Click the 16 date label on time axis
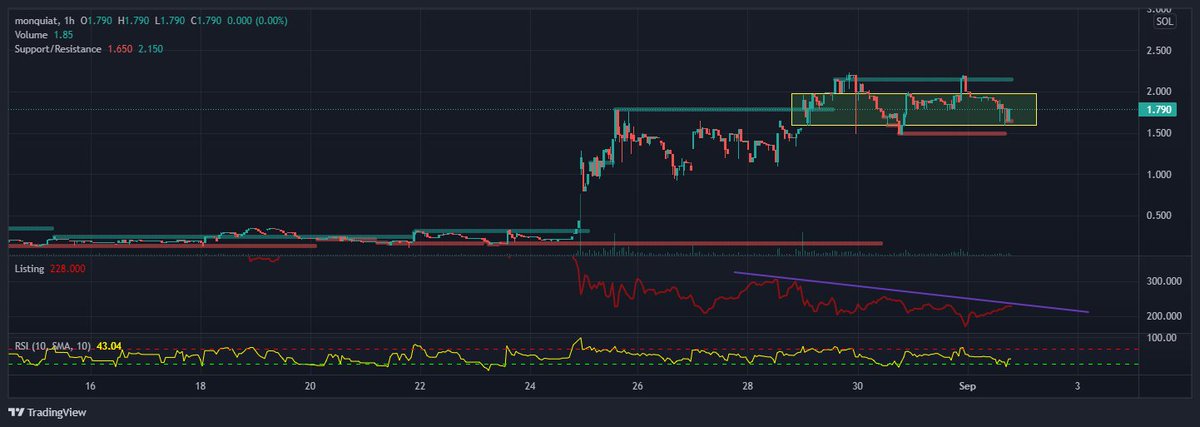 90,385
